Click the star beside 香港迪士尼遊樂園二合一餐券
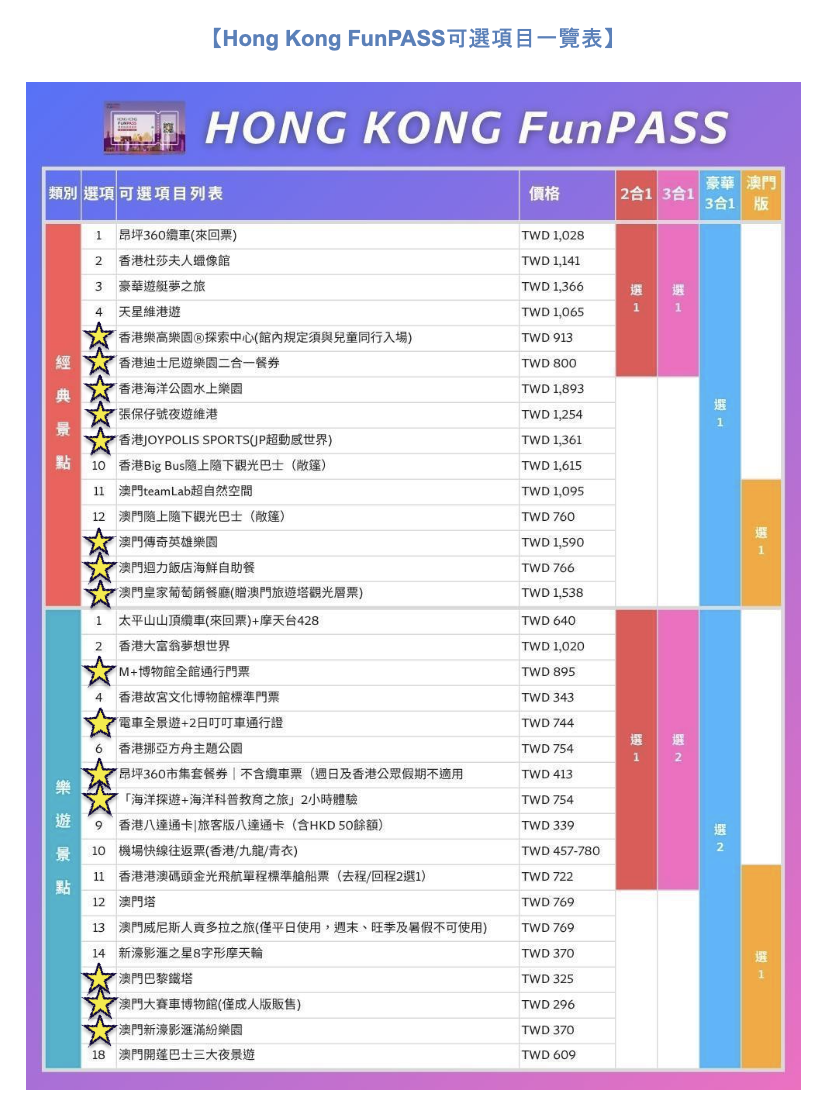This screenshot has height=1110, width=826. point(99,362)
